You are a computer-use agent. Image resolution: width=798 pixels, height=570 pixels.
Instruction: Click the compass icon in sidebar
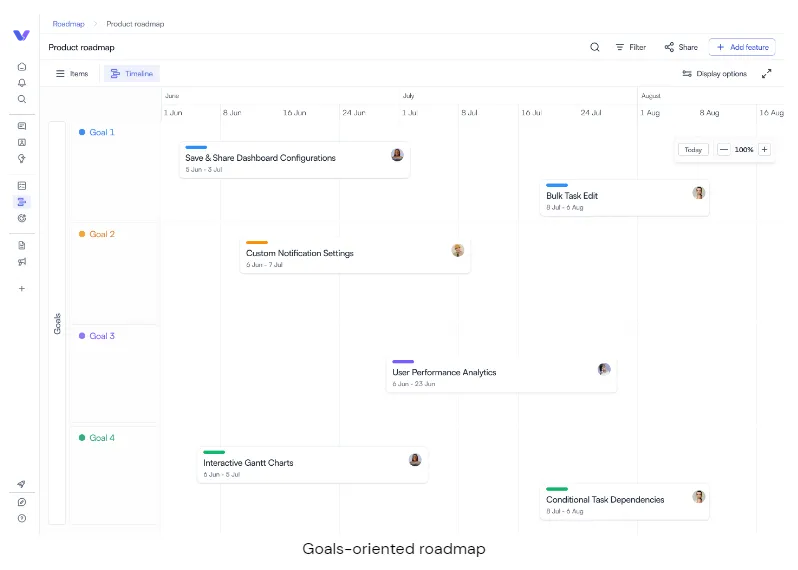click(22, 502)
